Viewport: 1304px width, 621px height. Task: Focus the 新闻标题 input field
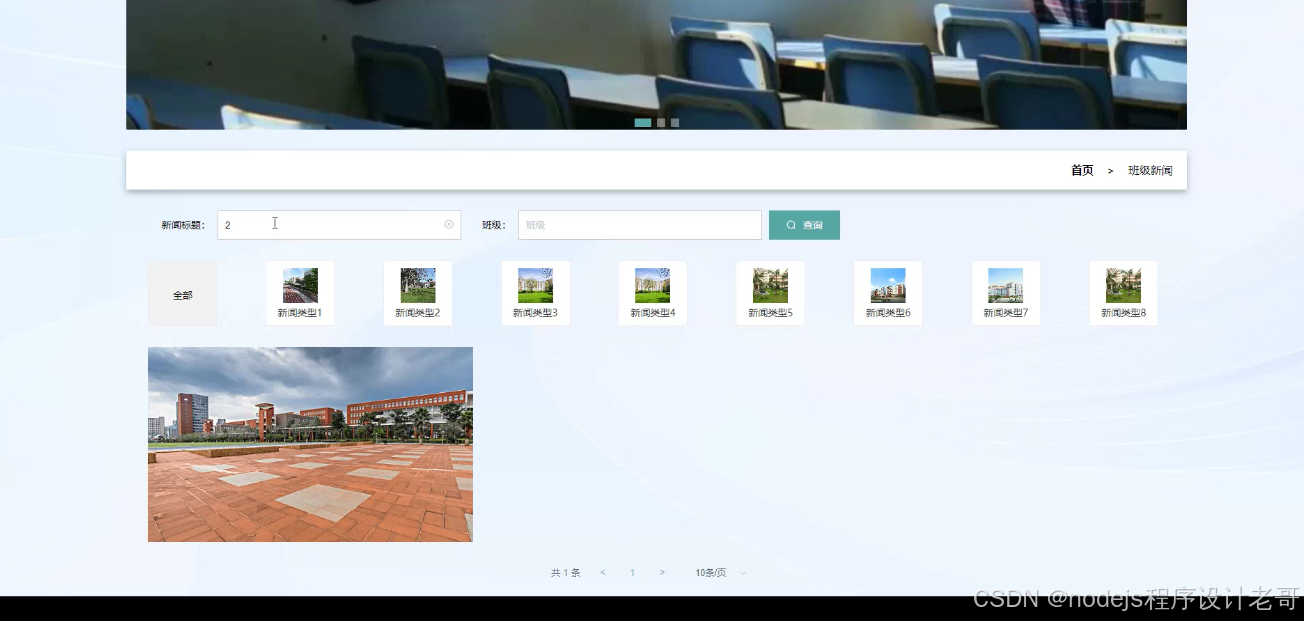point(339,225)
